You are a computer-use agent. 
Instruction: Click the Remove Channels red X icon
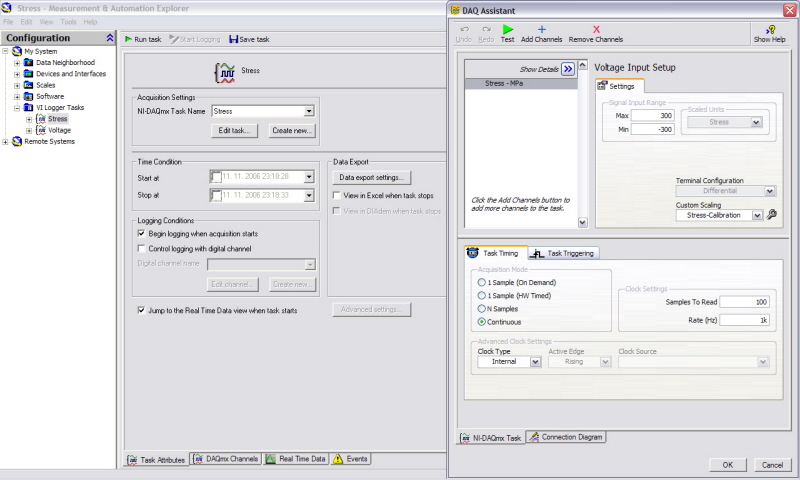coord(596,30)
